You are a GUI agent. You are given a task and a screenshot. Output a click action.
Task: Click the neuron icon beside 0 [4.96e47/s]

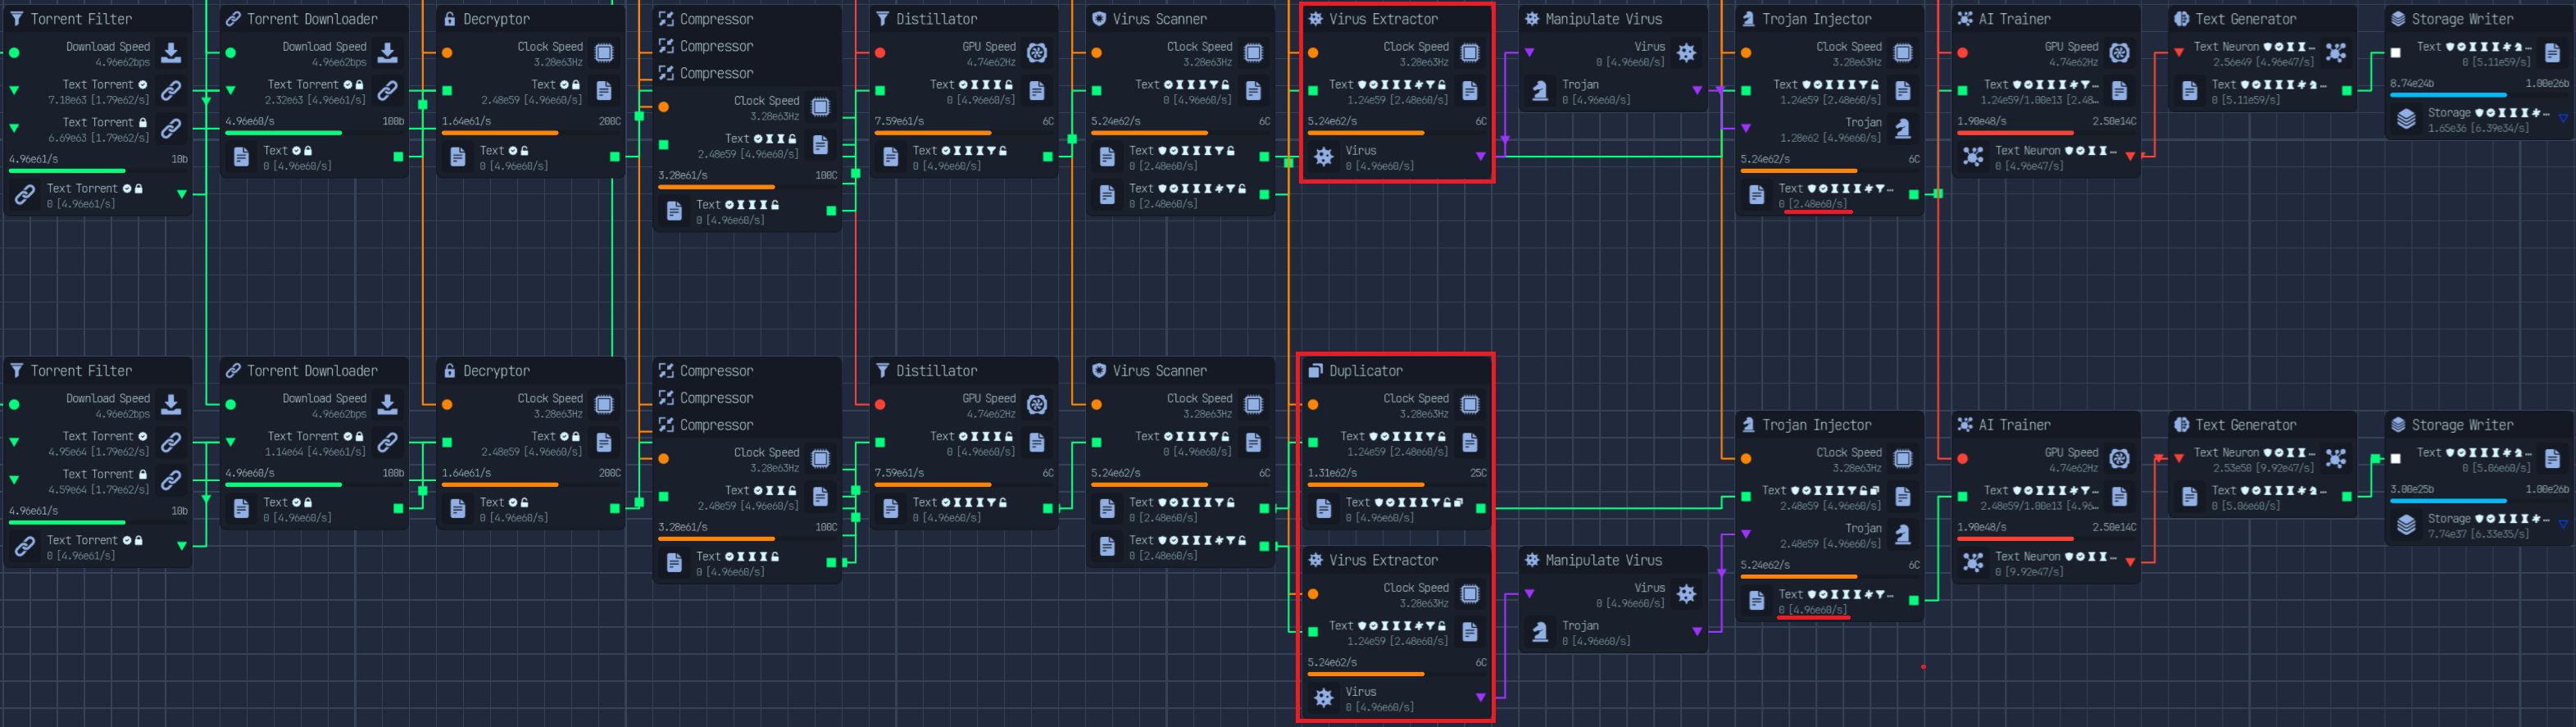point(1973,157)
